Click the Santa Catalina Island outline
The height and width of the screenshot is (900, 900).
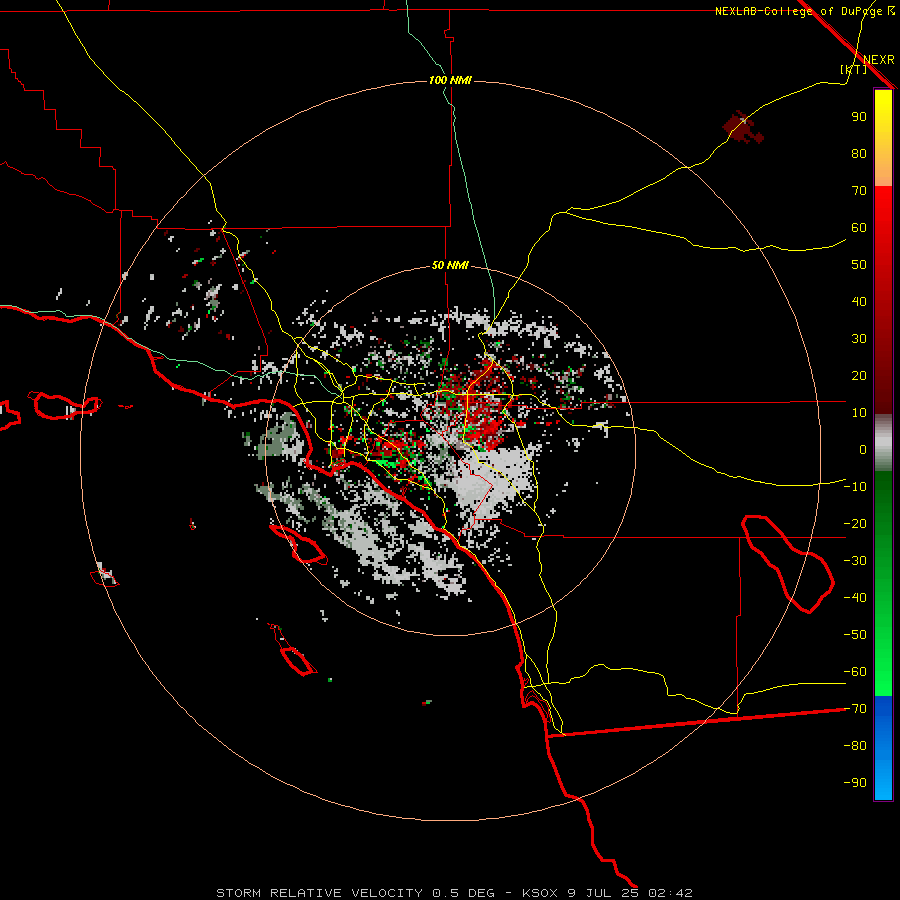tap(298, 544)
